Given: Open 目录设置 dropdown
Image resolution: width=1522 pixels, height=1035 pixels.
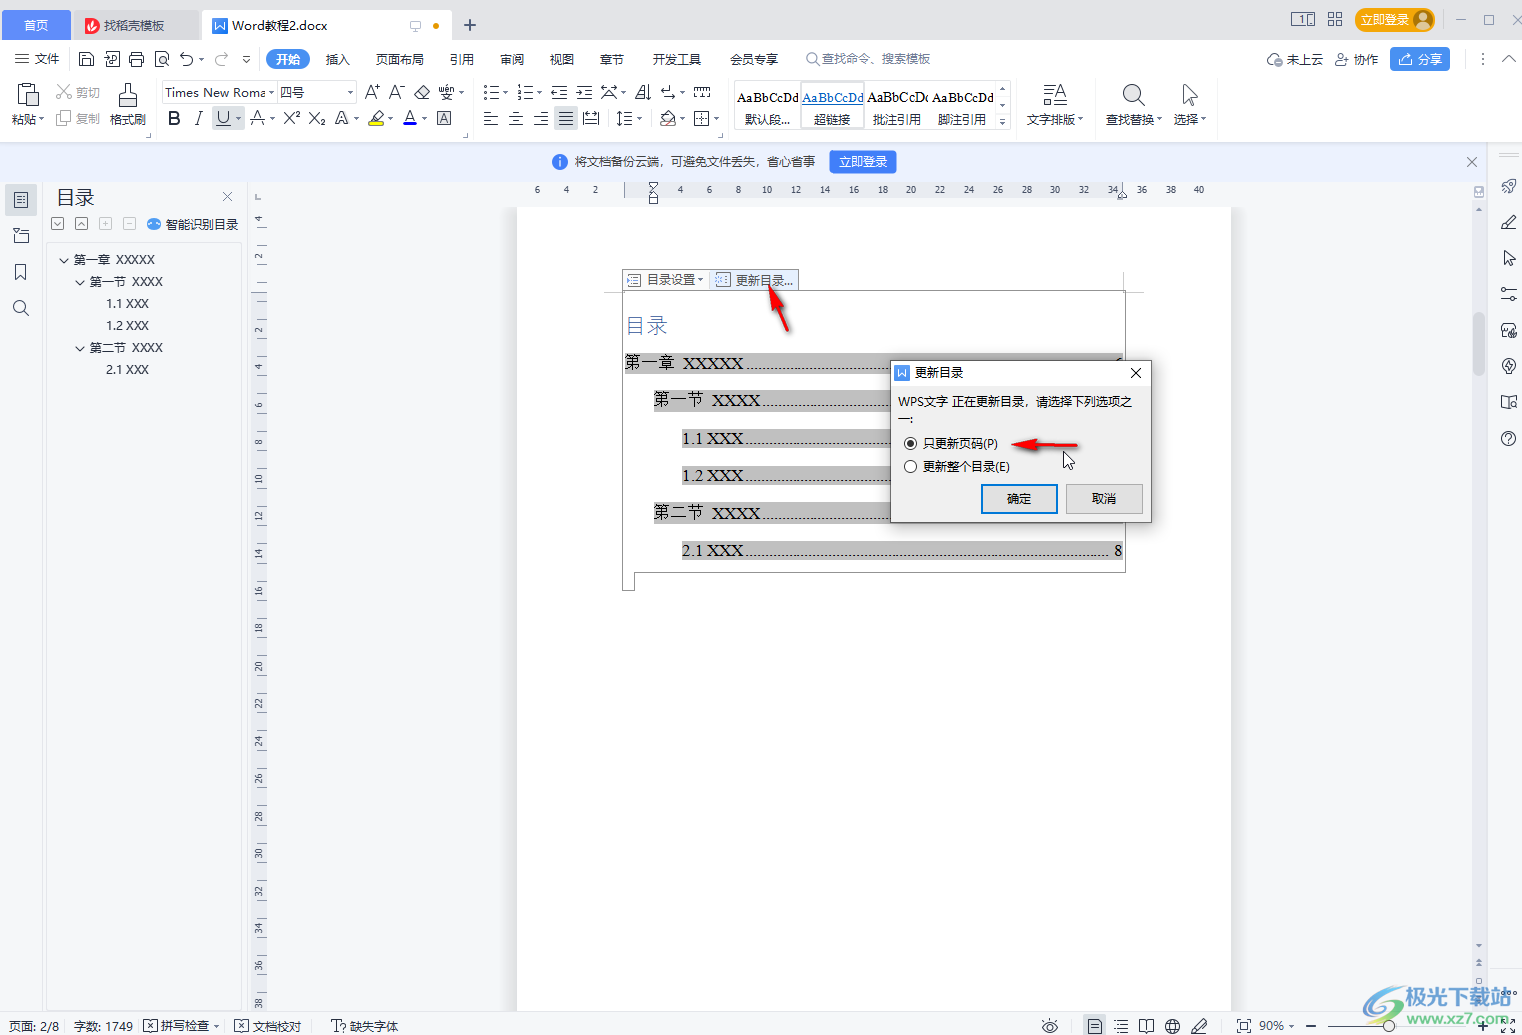Looking at the screenshot, I should click(x=665, y=280).
